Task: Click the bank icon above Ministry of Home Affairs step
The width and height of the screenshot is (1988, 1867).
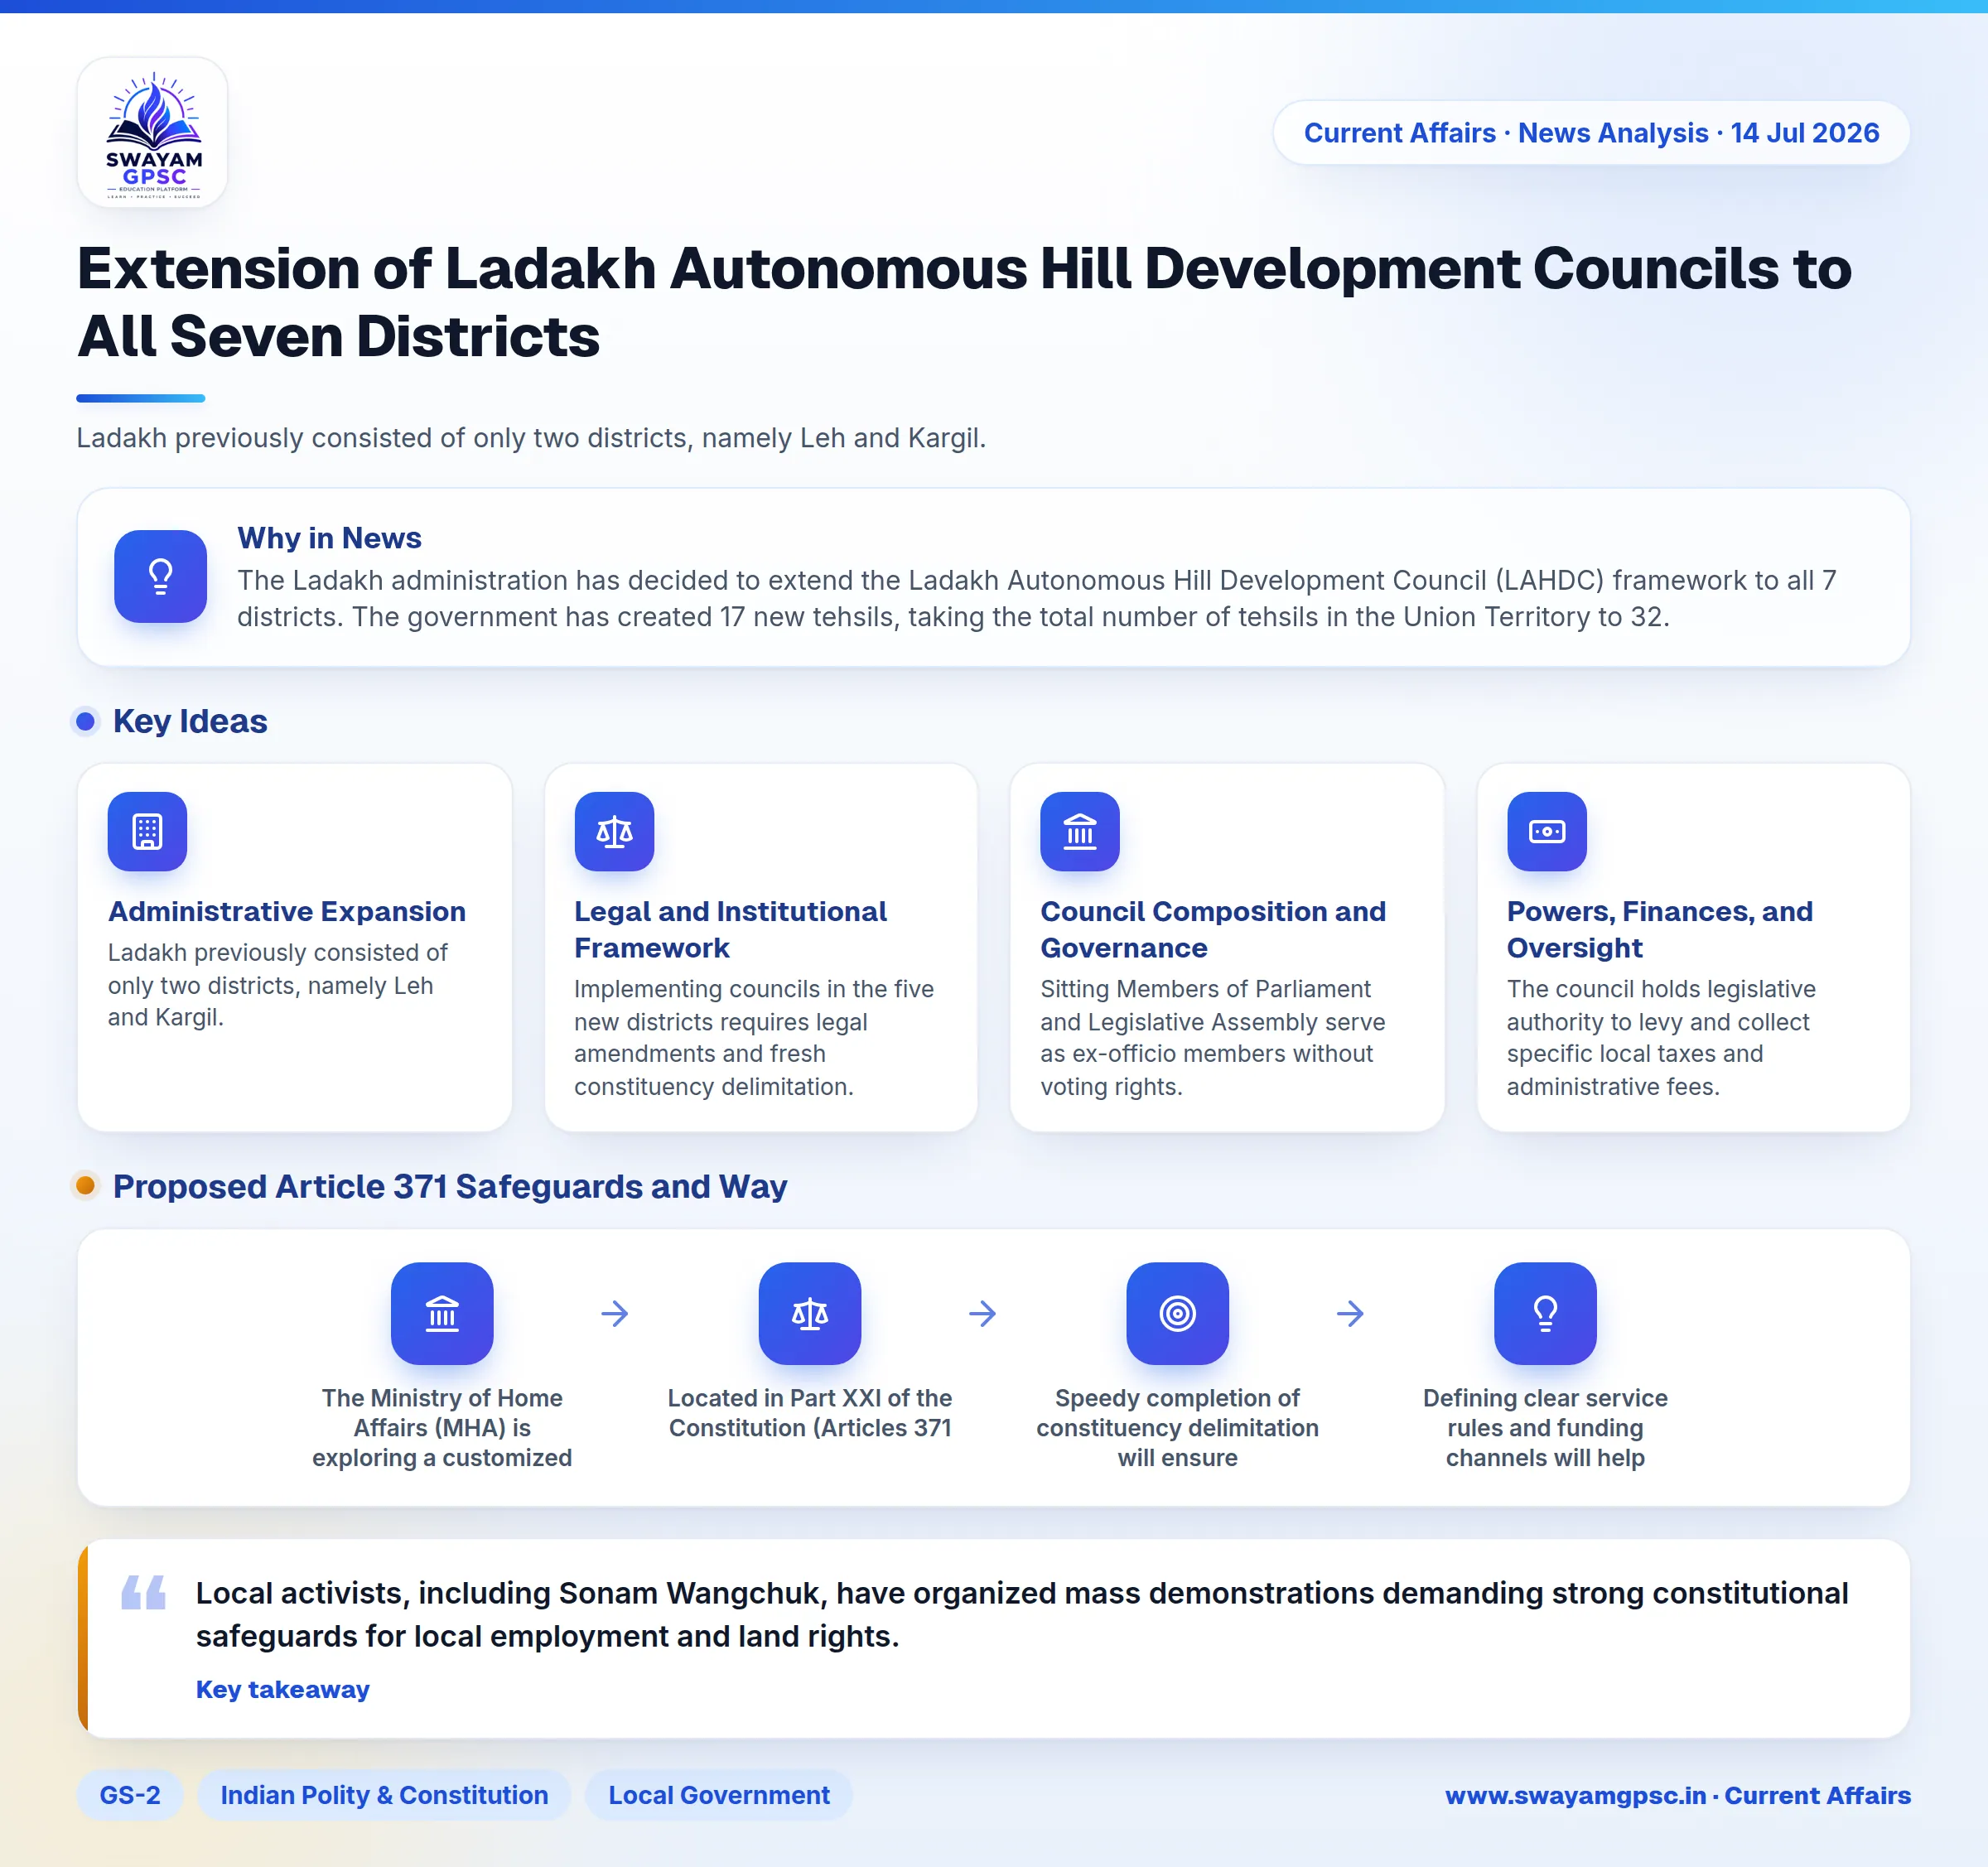Action: coord(442,1313)
